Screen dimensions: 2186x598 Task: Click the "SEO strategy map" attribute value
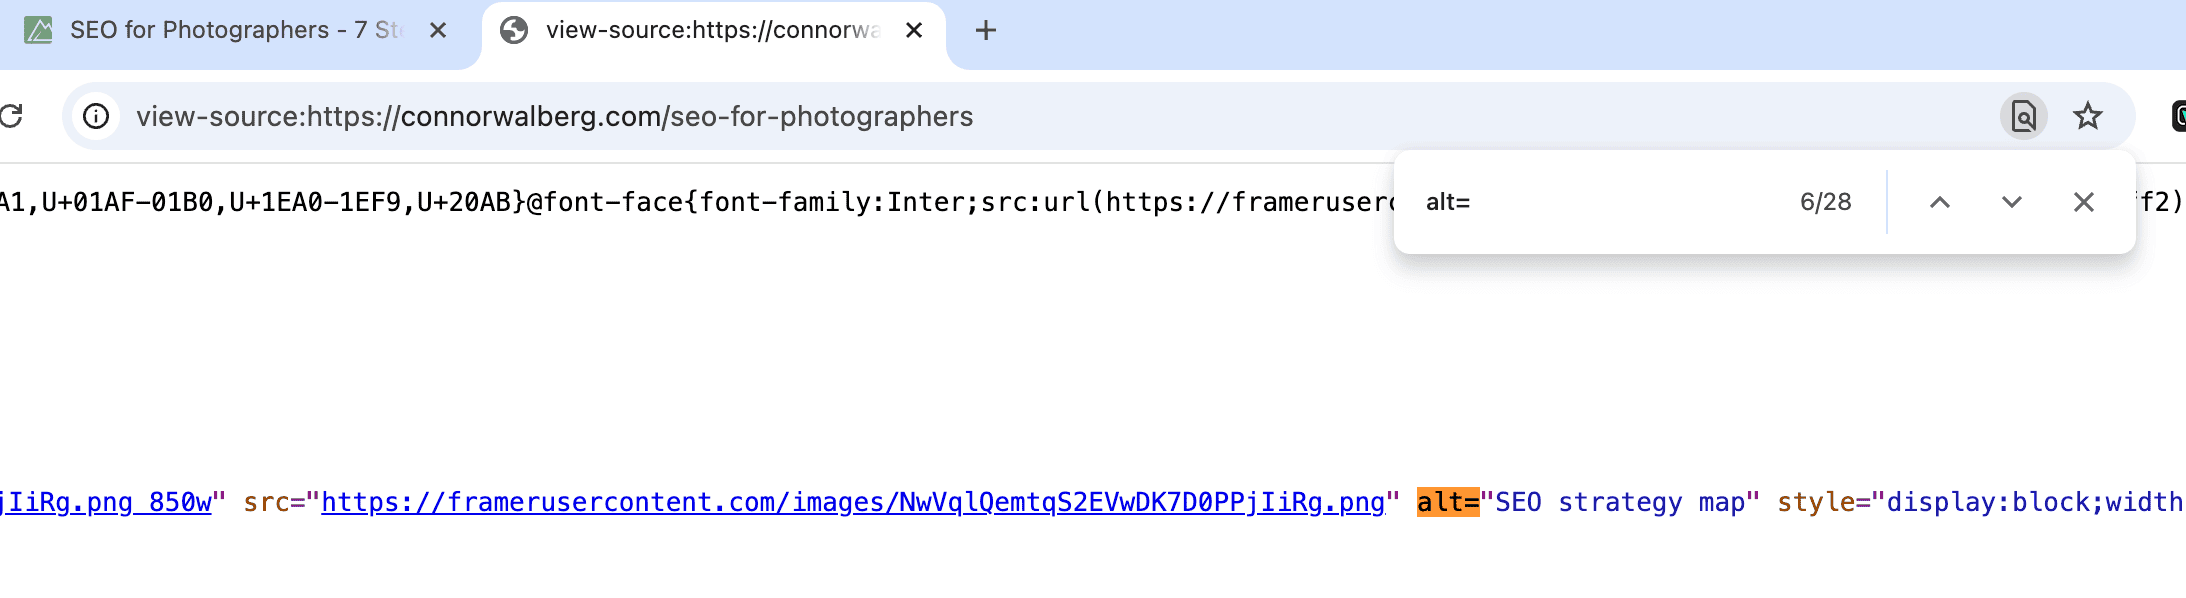click(1619, 502)
